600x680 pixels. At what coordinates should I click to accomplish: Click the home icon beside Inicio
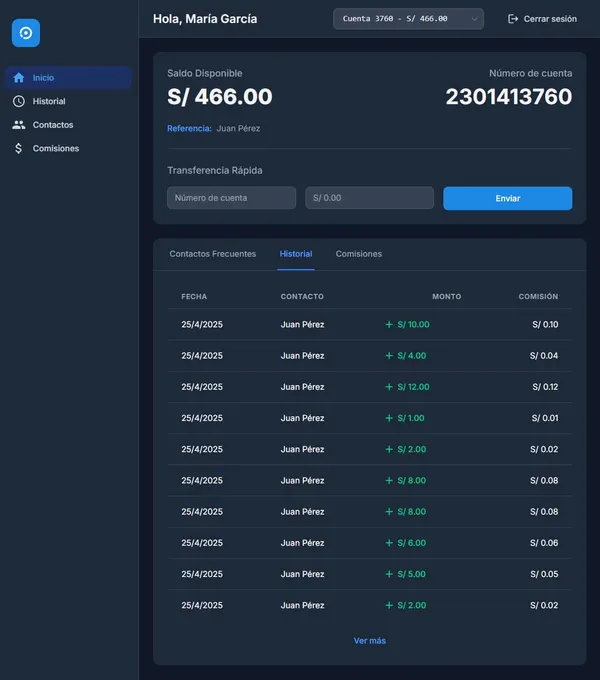click(19, 78)
